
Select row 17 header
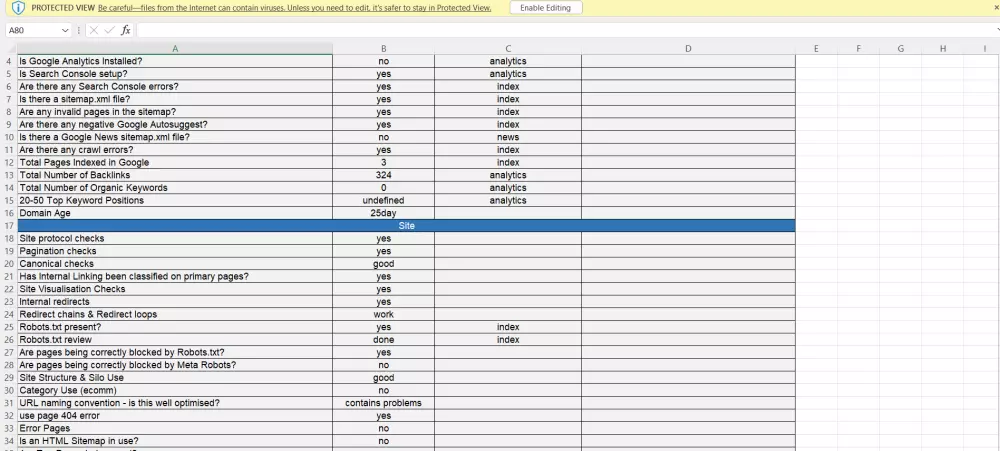click(x=8, y=226)
